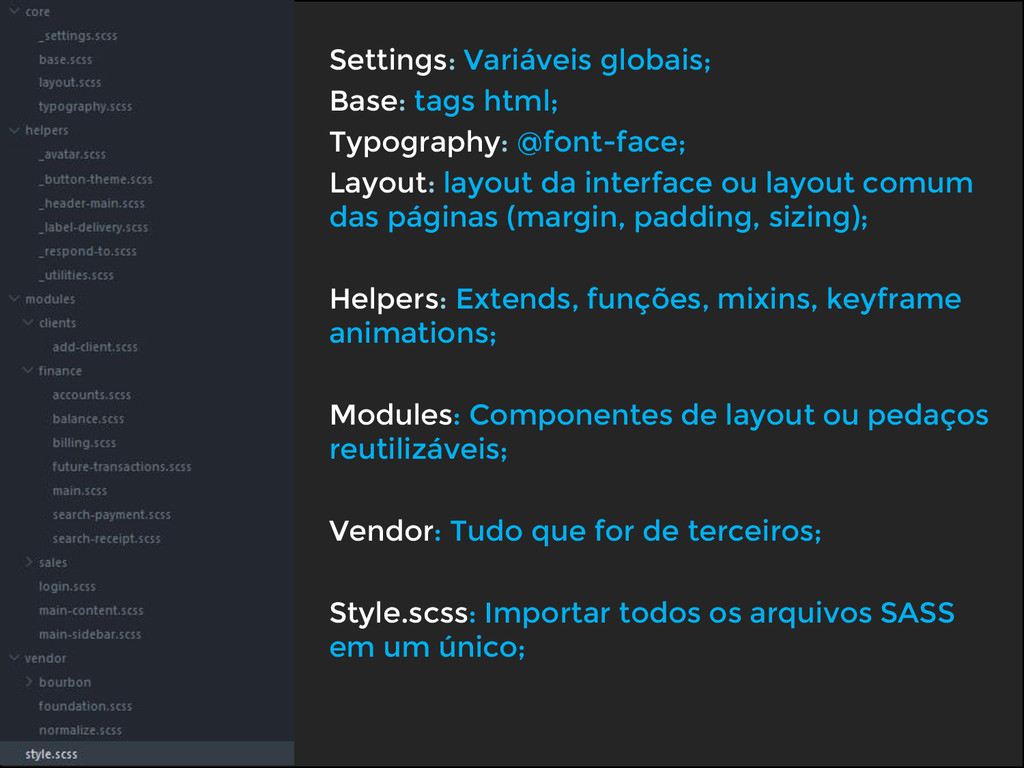The height and width of the screenshot is (768, 1024).
Task: Open the balance.scss file
Action: 88,419
